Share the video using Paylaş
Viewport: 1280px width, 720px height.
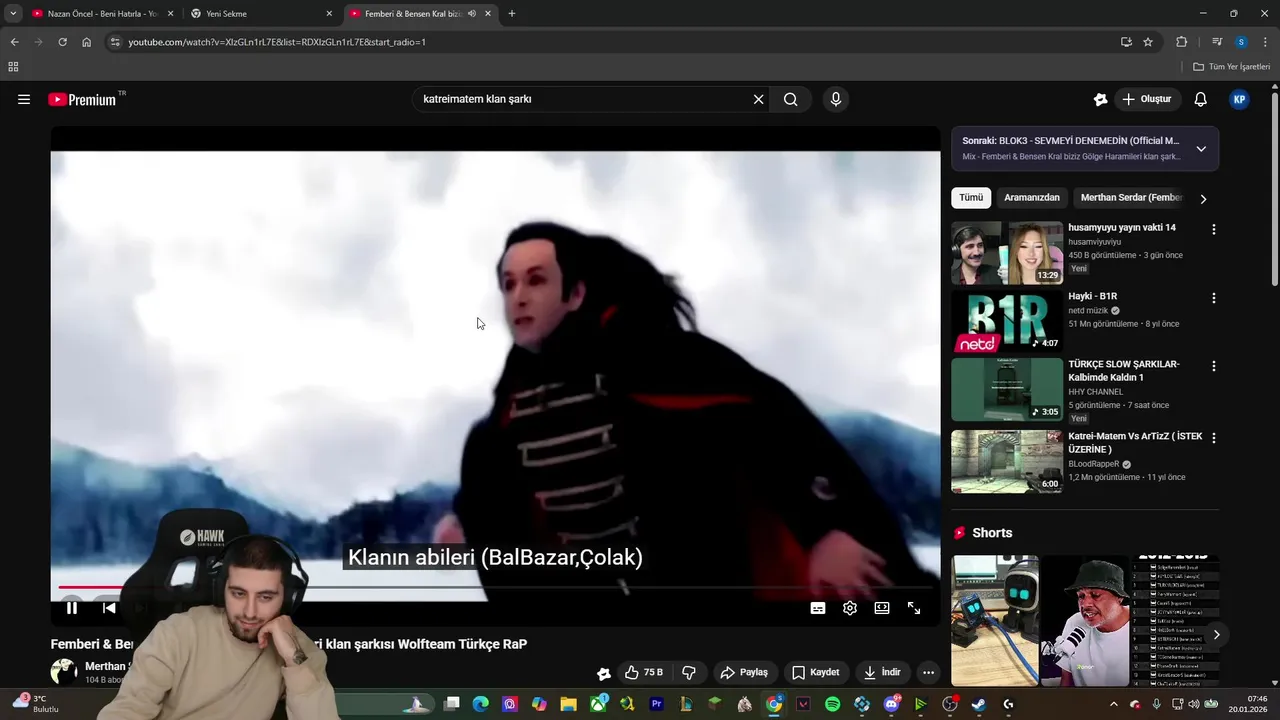point(745,673)
